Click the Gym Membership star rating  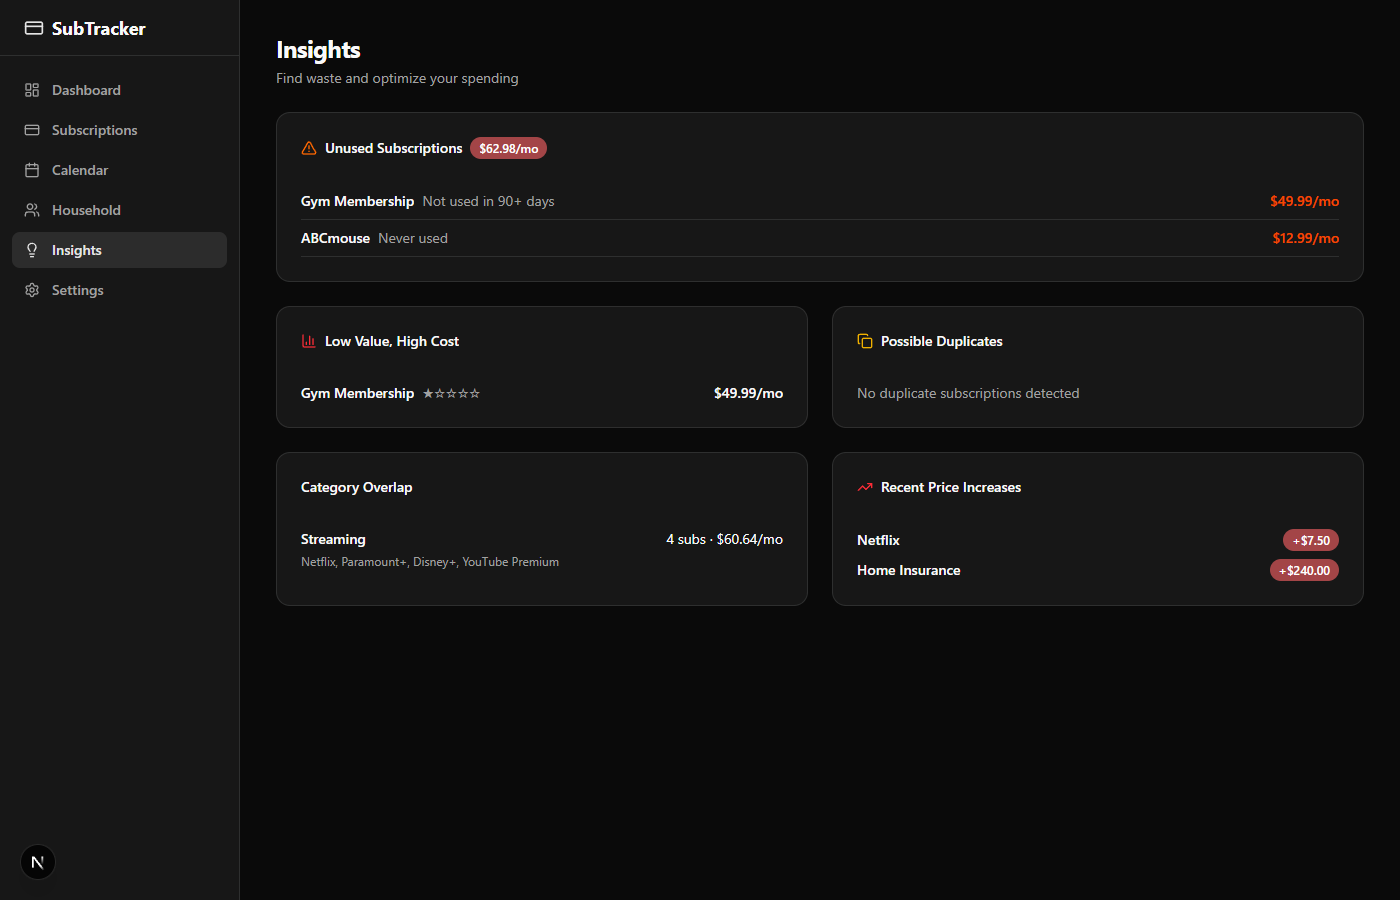[451, 394]
